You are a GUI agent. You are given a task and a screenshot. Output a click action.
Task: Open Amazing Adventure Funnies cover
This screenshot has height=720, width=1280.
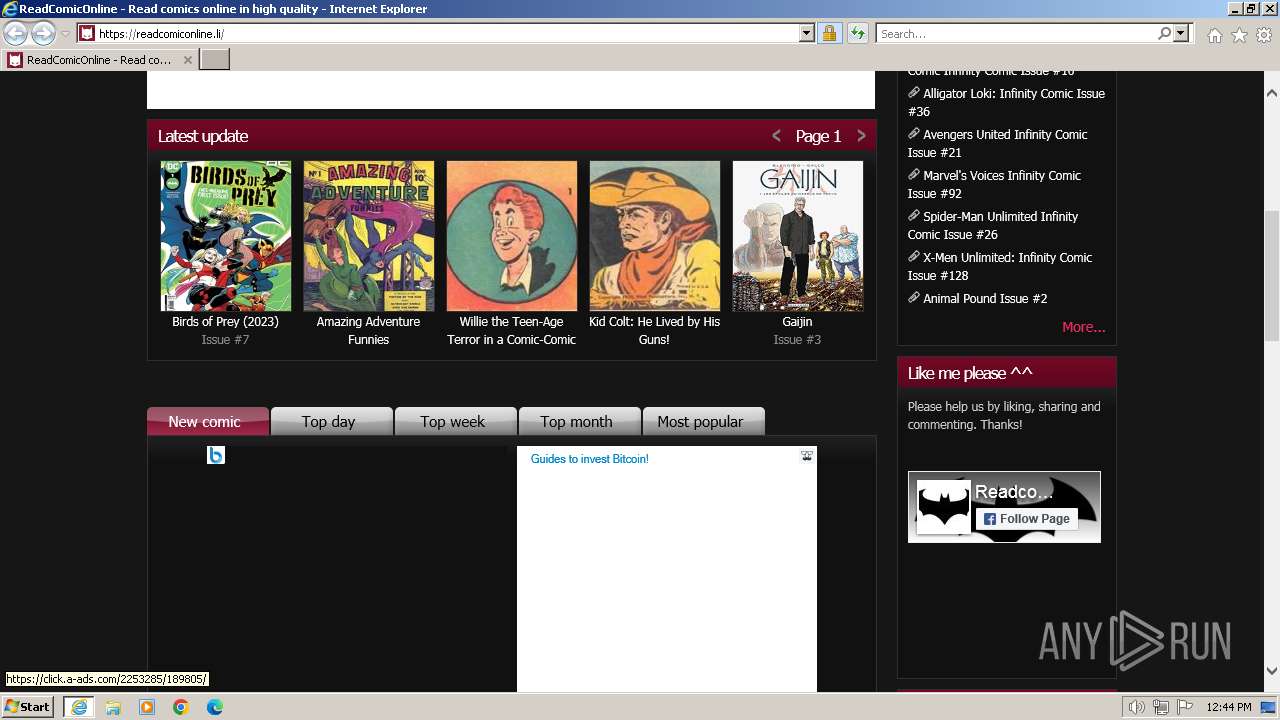[369, 236]
